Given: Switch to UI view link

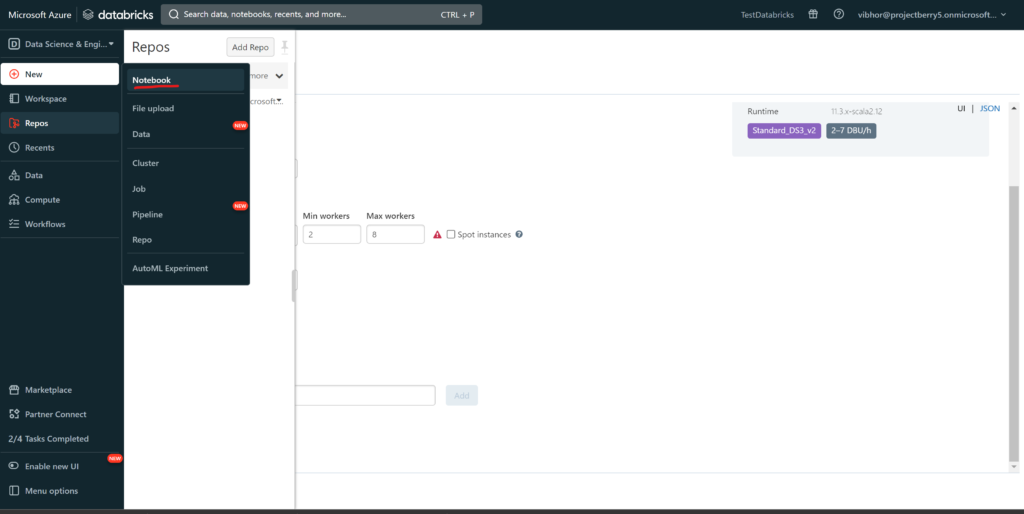Looking at the screenshot, I should 961,108.
